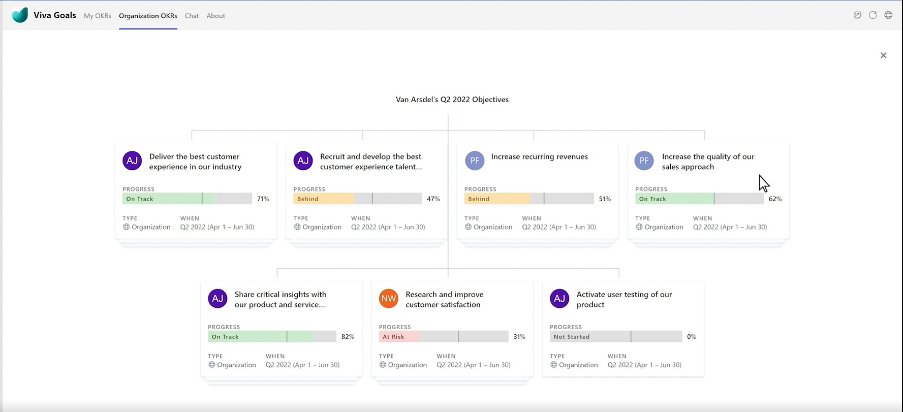Image resolution: width=903 pixels, height=412 pixels.
Task: Click PF avatar on Increase the quality card
Action: pyautogui.click(x=644, y=160)
